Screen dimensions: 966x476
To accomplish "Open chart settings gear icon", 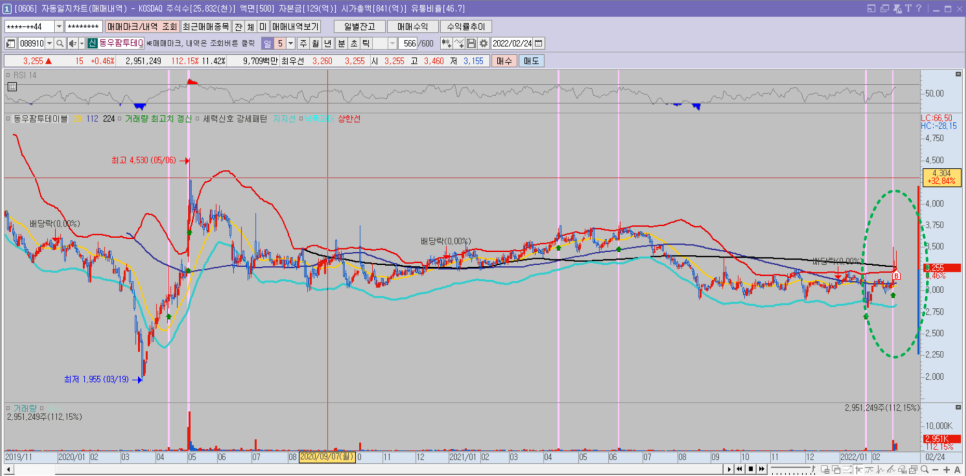I will click(x=484, y=44).
